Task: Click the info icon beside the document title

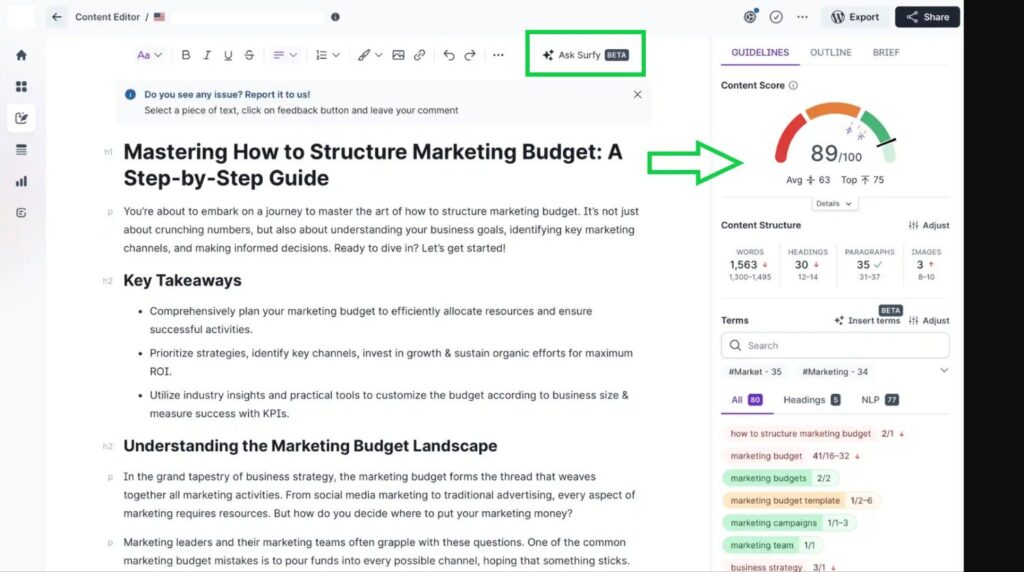Action: tap(335, 17)
